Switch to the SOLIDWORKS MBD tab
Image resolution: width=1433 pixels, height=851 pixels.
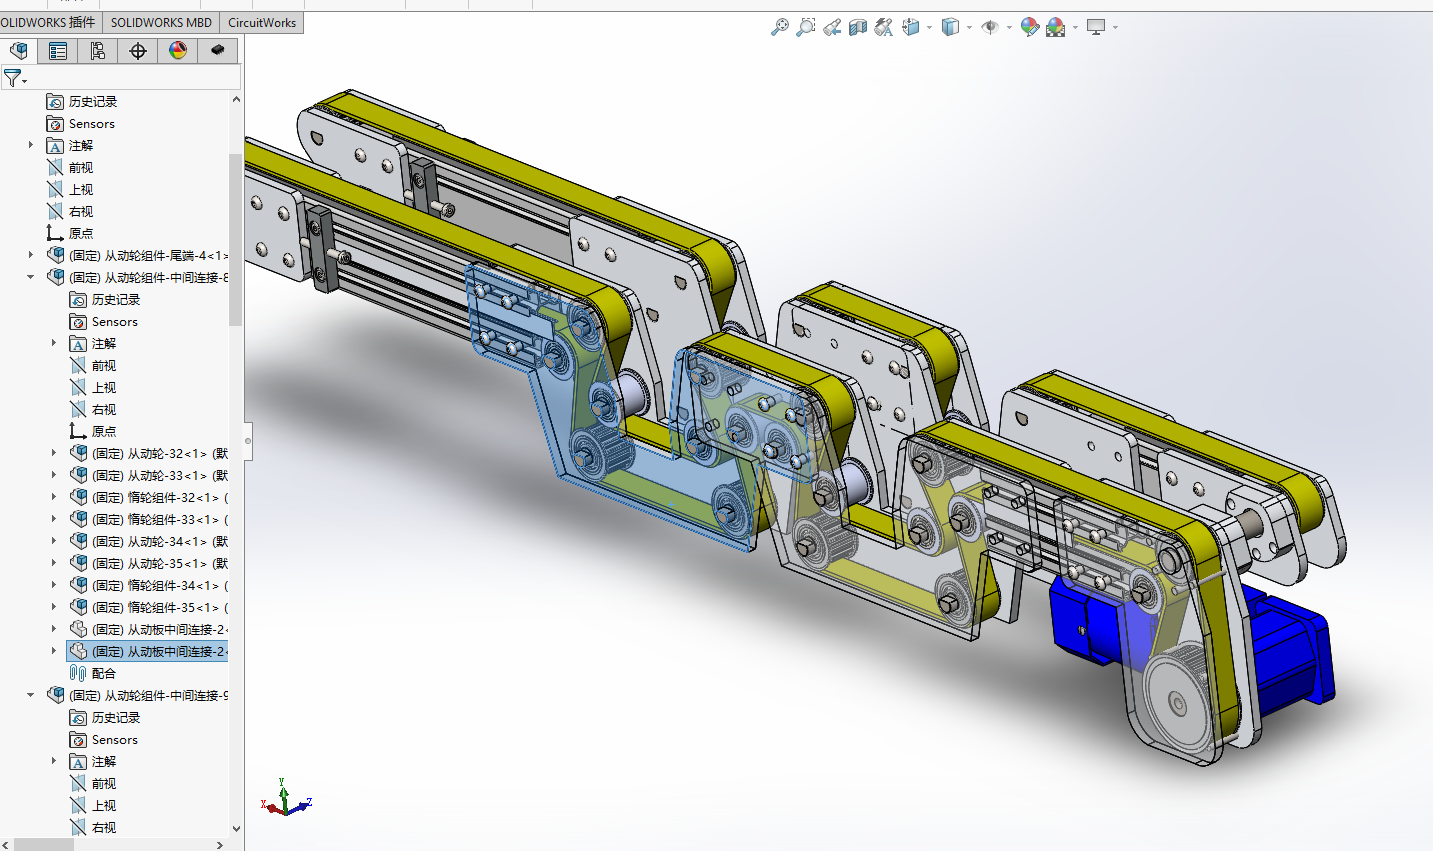161,22
